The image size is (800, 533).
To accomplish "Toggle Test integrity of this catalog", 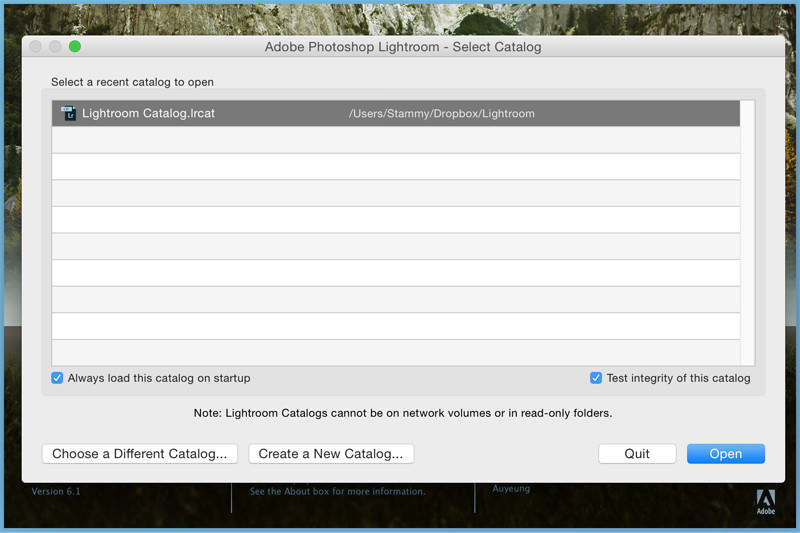I will point(596,378).
